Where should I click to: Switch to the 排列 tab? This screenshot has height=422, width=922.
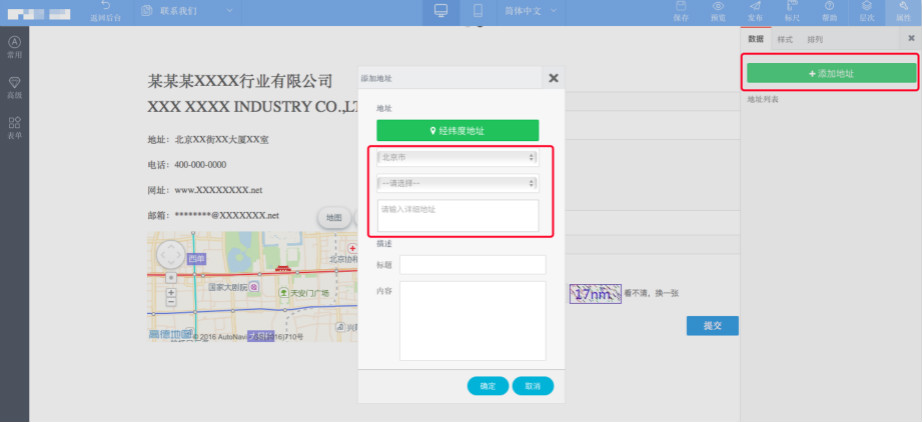point(815,39)
